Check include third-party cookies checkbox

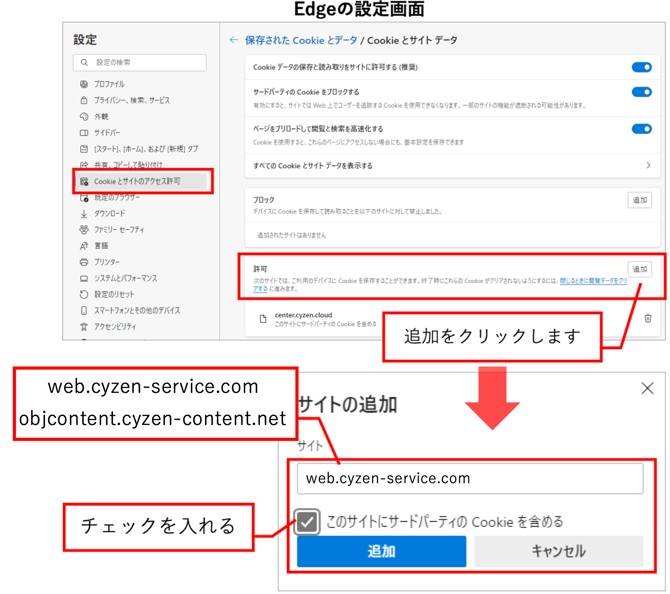coord(307,521)
